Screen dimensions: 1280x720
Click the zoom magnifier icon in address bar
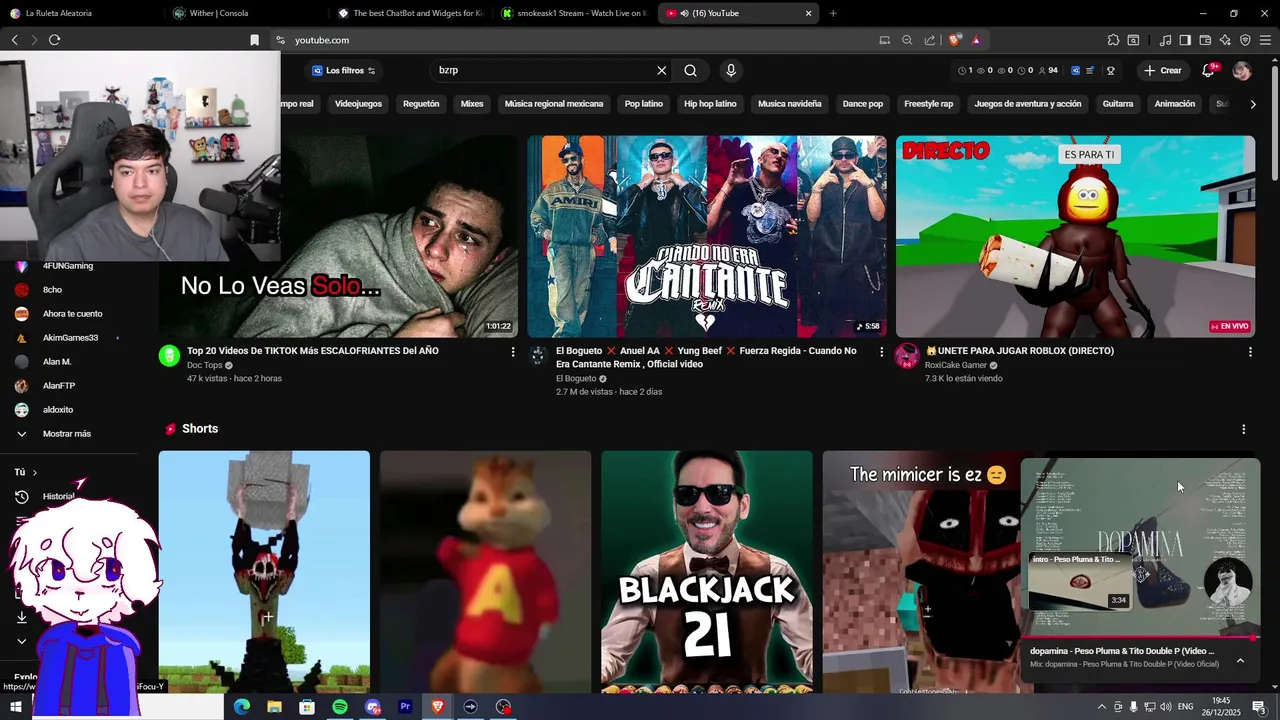click(x=907, y=40)
